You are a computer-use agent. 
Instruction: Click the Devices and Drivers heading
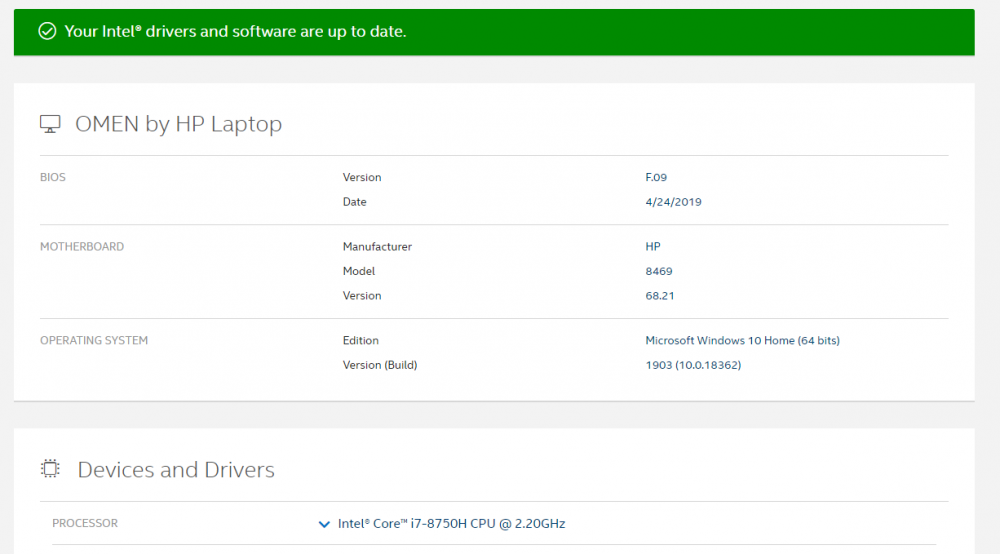(176, 470)
